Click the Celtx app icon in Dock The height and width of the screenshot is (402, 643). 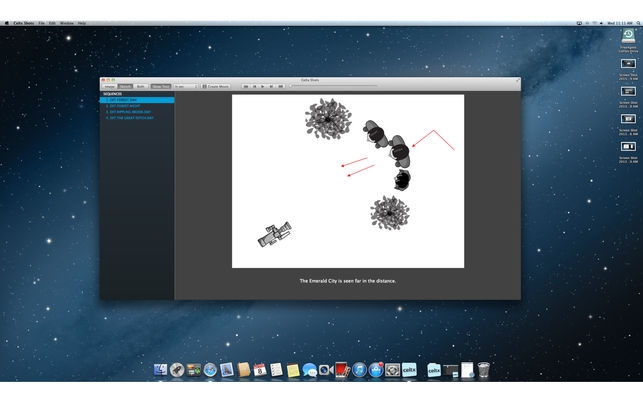409,370
